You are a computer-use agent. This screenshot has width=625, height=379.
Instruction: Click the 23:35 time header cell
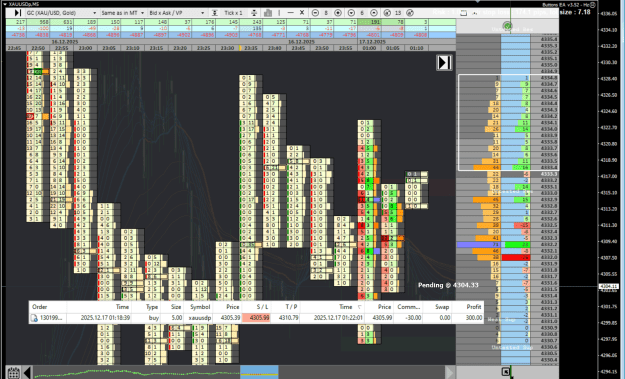coord(251,48)
